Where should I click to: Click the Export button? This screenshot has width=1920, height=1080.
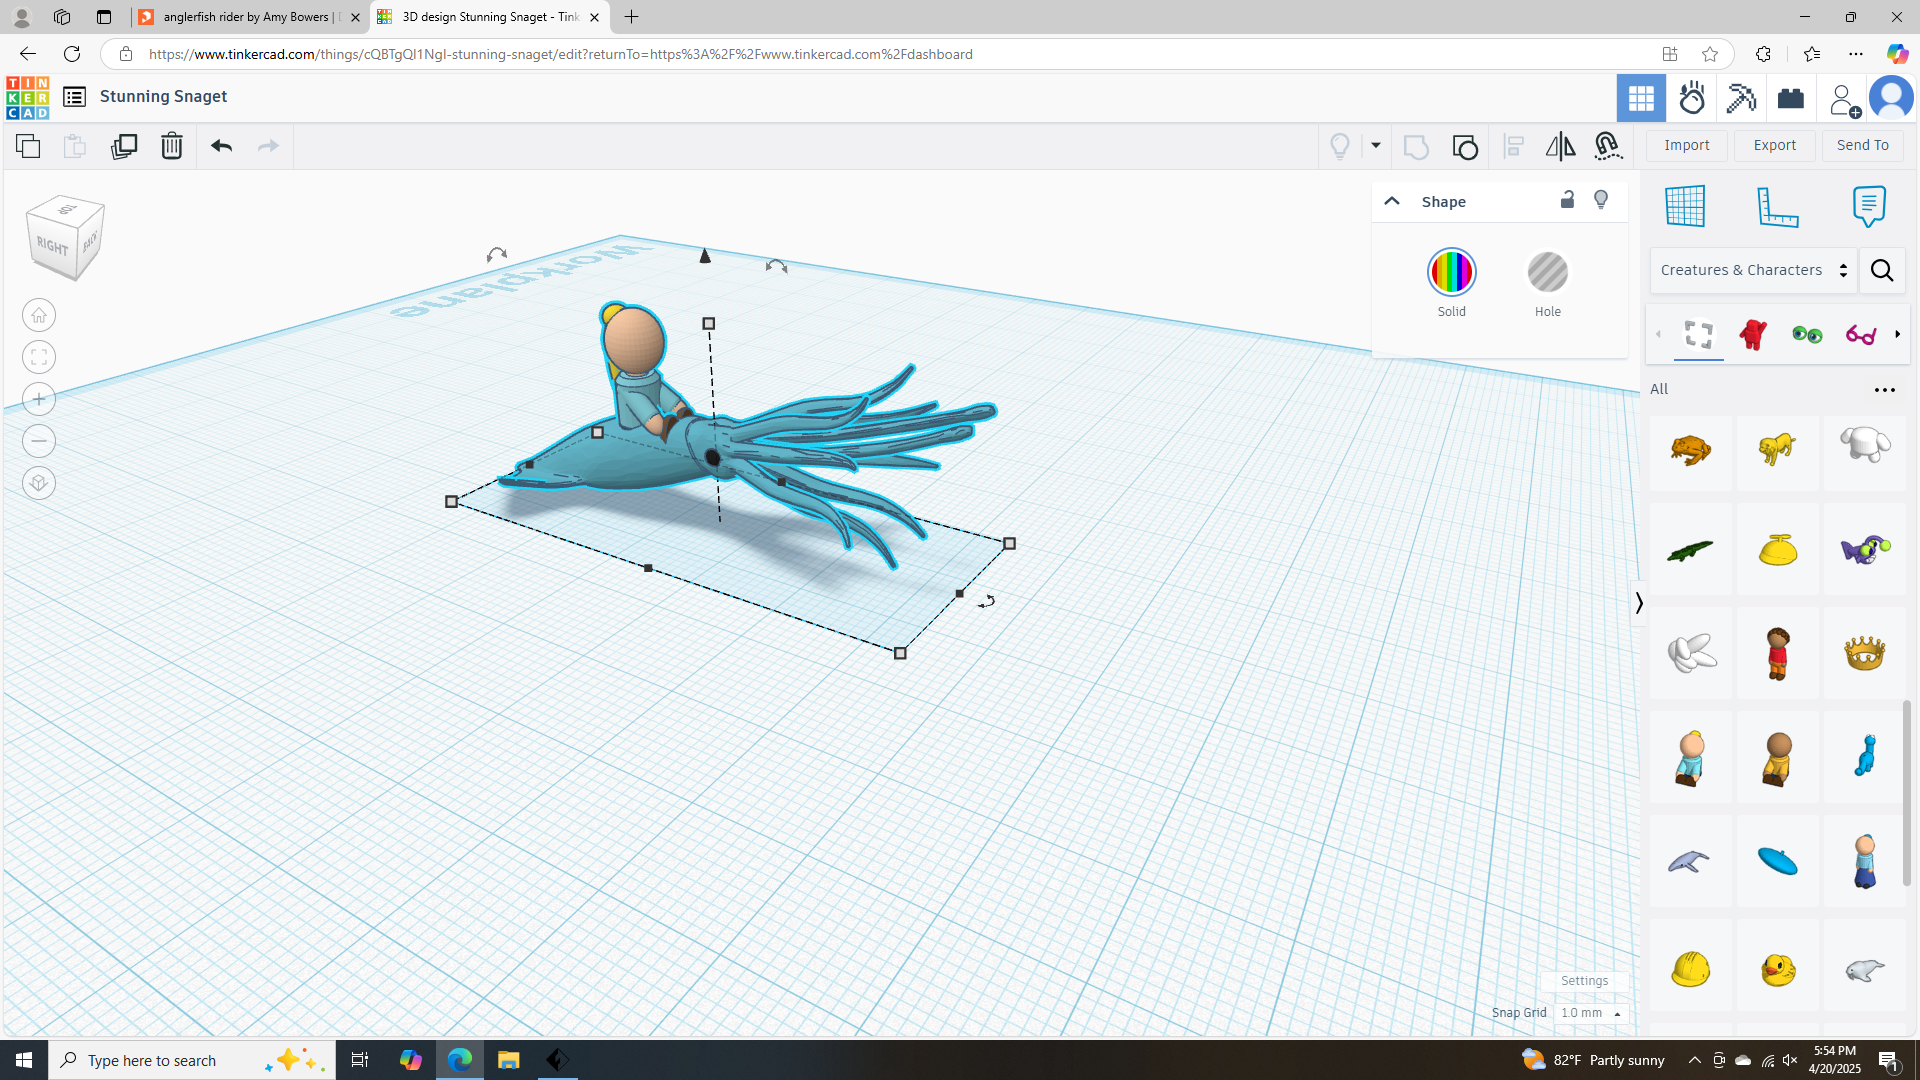click(1775, 145)
